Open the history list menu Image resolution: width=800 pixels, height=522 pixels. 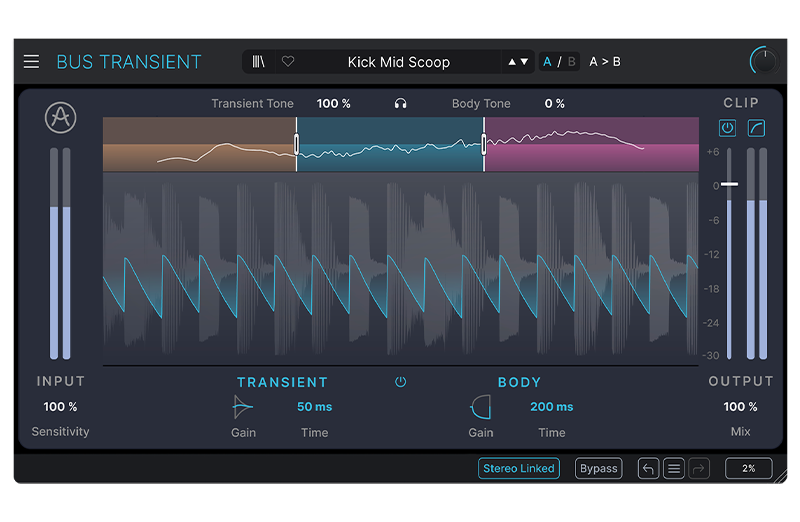click(674, 468)
